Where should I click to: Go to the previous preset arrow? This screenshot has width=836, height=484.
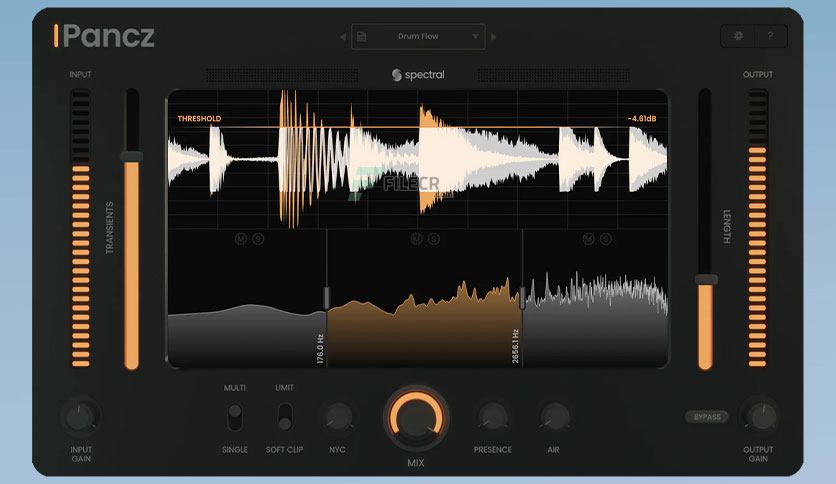click(343, 37)
